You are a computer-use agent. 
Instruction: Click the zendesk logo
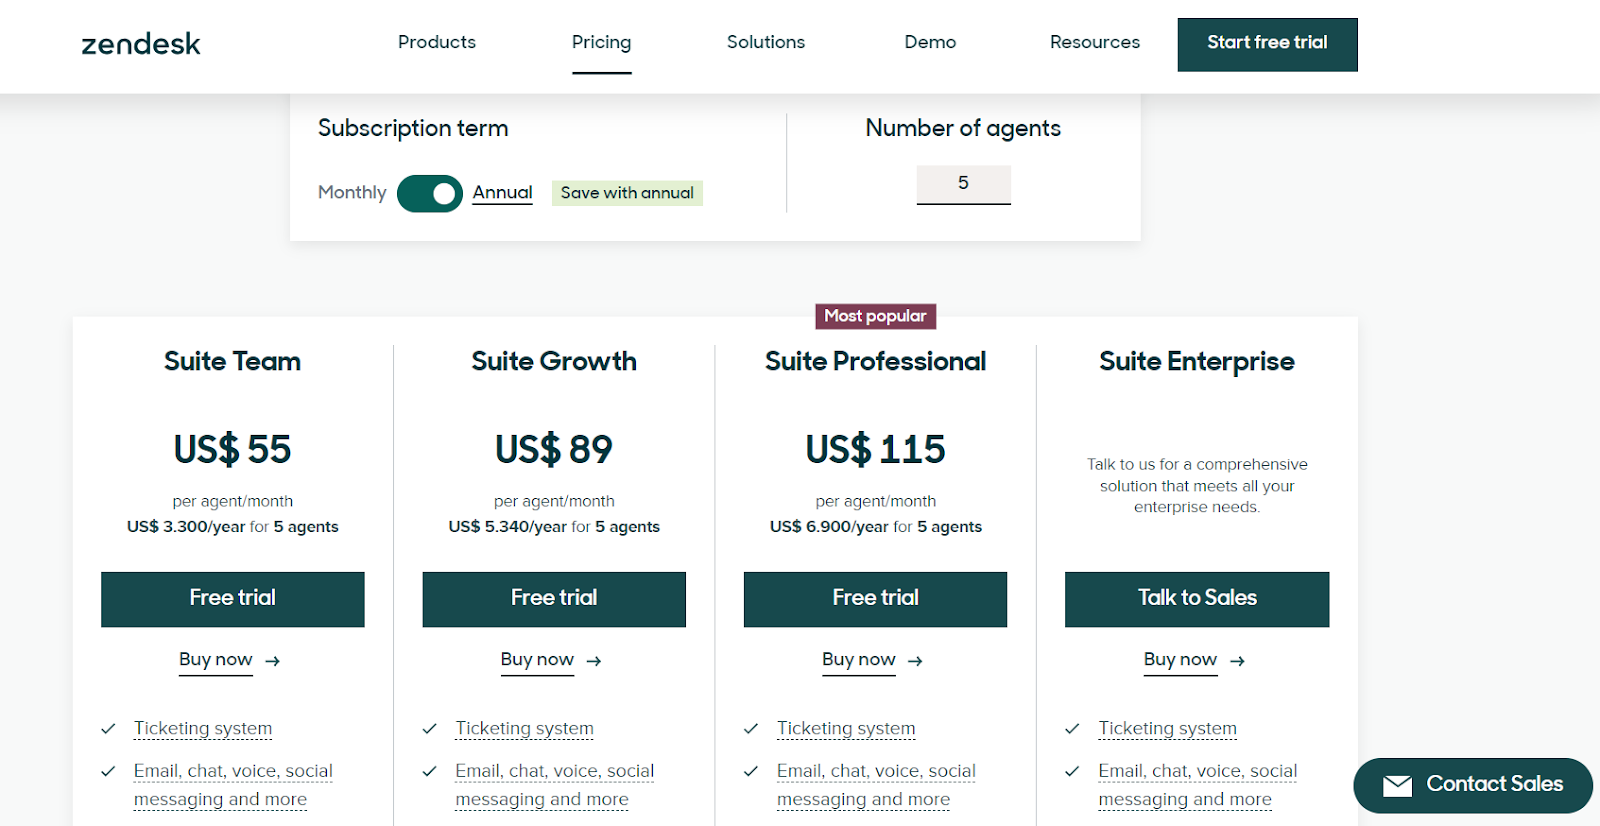(140, 43)
